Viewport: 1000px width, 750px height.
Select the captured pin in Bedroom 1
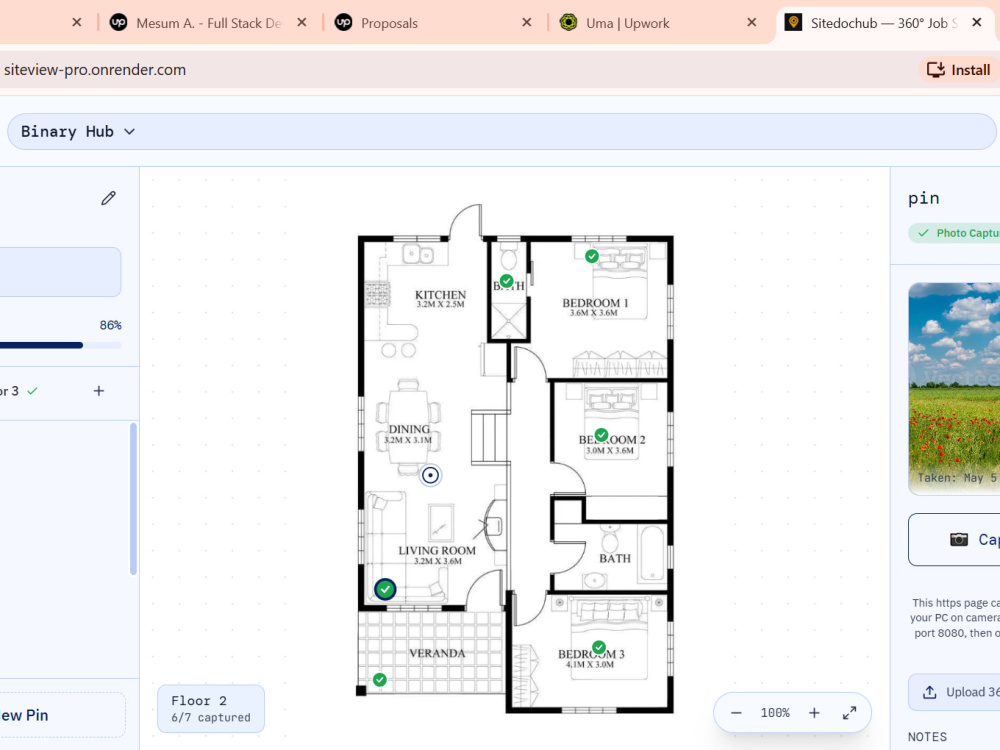(592, 256)
